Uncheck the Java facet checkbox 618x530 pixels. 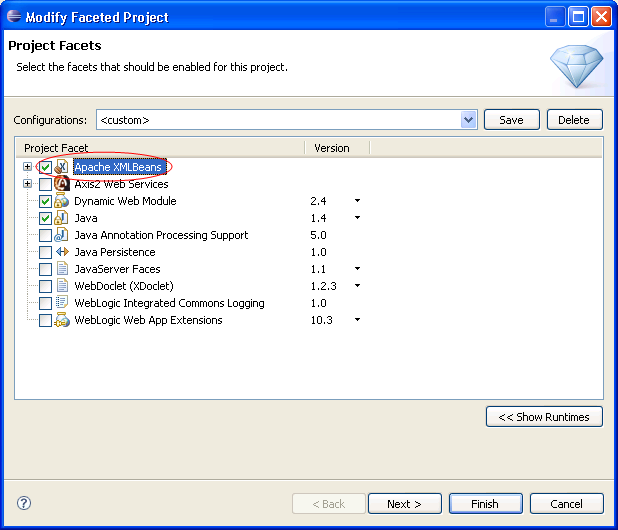(x=45, y=218)
